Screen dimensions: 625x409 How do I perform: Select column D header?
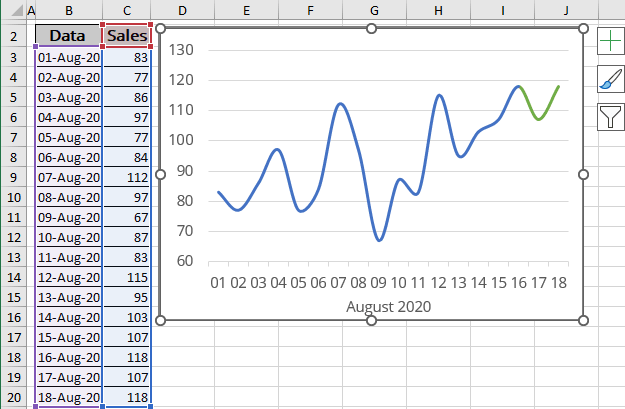click(x=183, y=10)
